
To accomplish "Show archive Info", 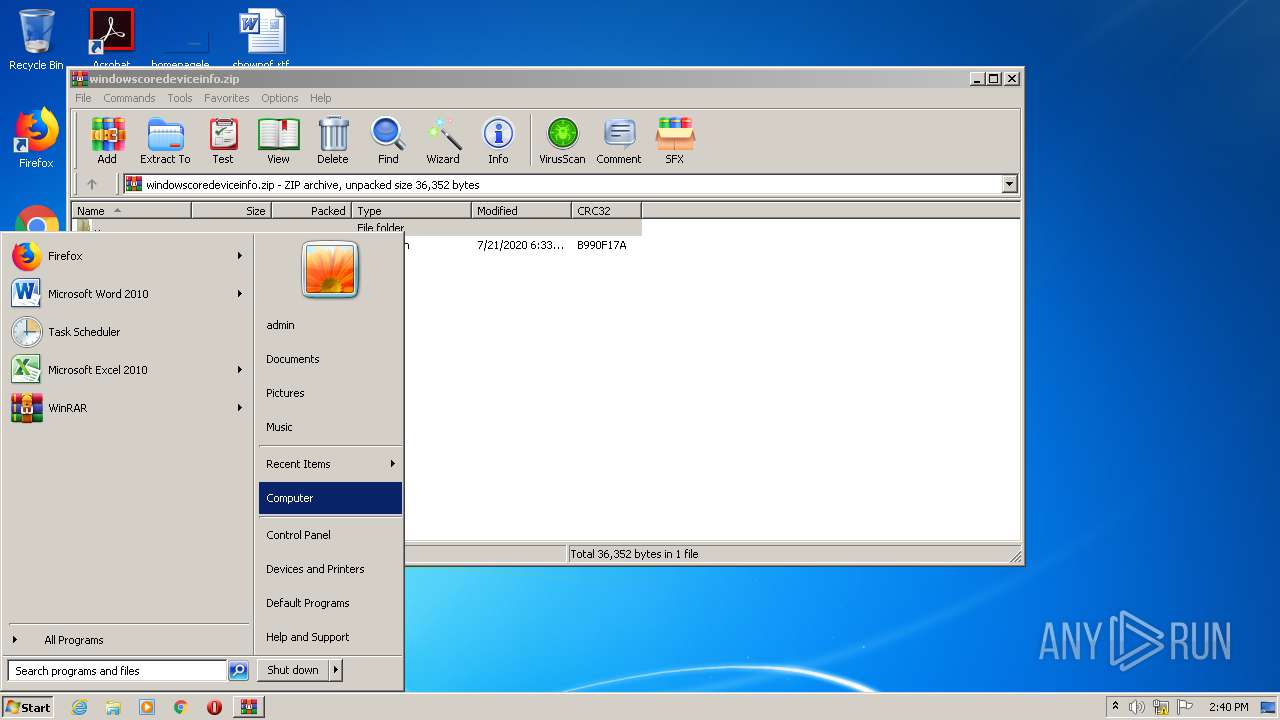I will pos(498,140).
